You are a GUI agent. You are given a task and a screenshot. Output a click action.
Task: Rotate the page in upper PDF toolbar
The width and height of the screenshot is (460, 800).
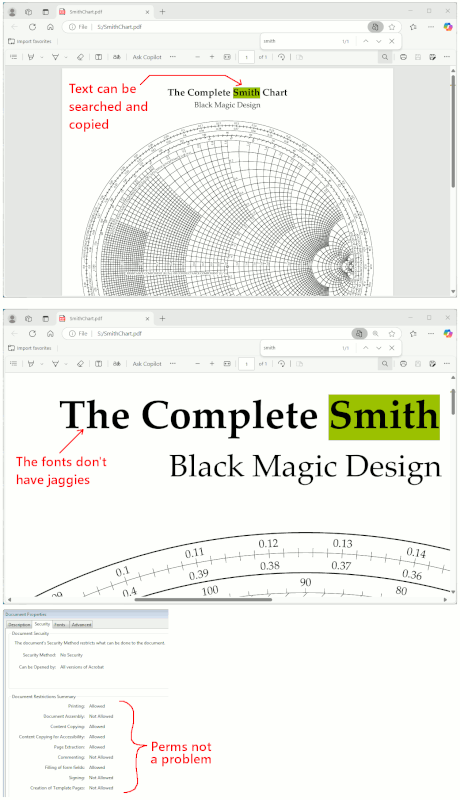click(x=282, y=57)
